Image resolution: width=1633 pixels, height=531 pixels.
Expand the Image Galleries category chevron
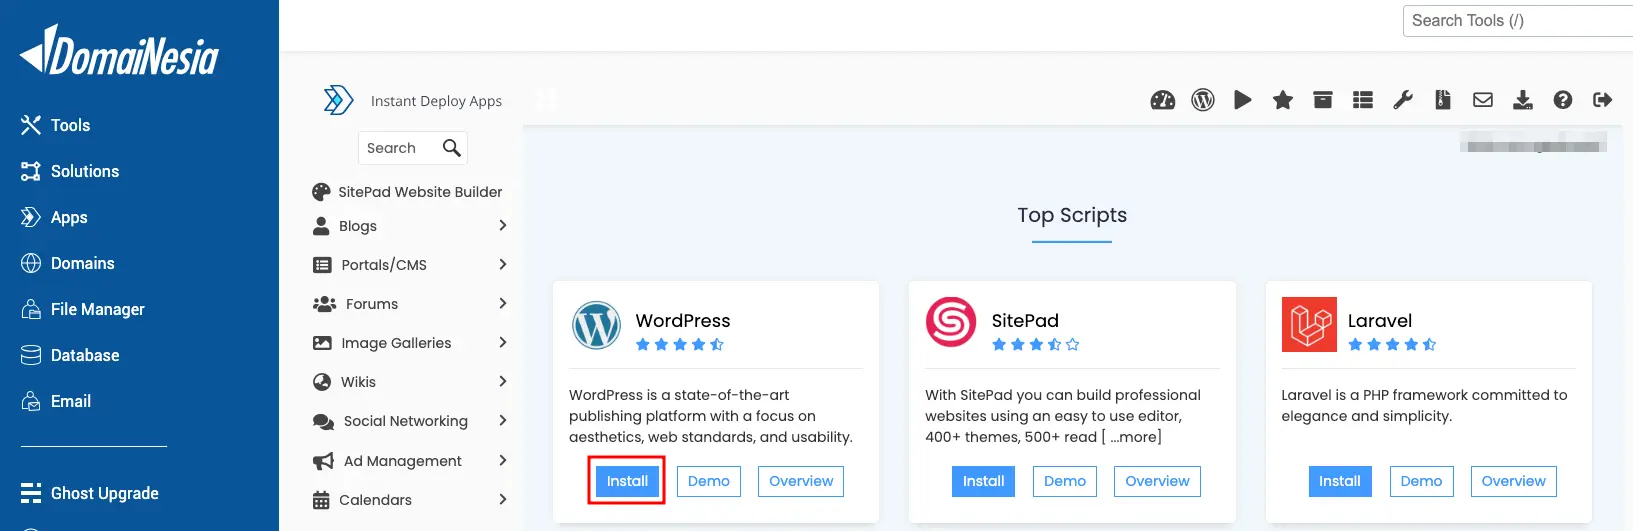click(503, 342)
